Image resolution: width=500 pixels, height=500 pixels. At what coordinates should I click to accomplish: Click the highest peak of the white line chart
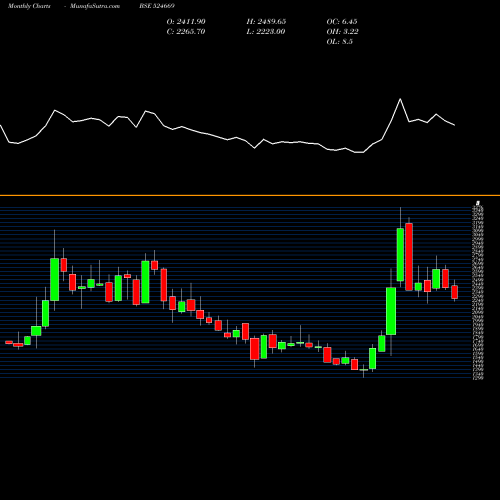pos(400,99)
